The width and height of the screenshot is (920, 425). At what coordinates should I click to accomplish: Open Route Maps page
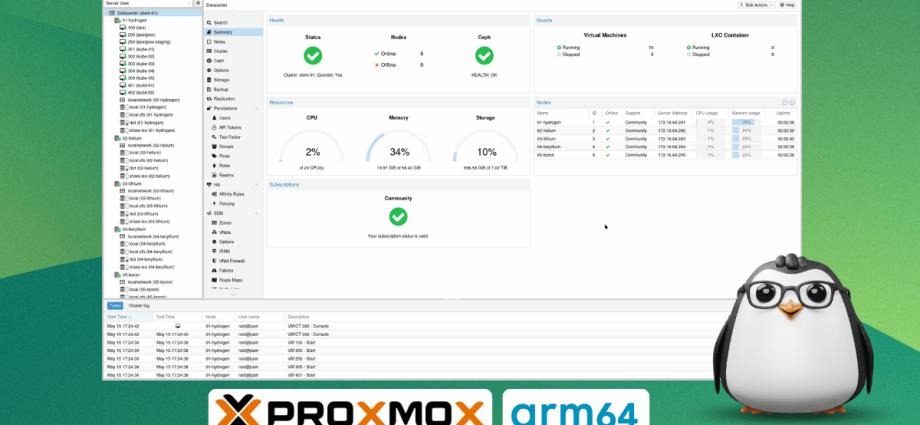230,280
